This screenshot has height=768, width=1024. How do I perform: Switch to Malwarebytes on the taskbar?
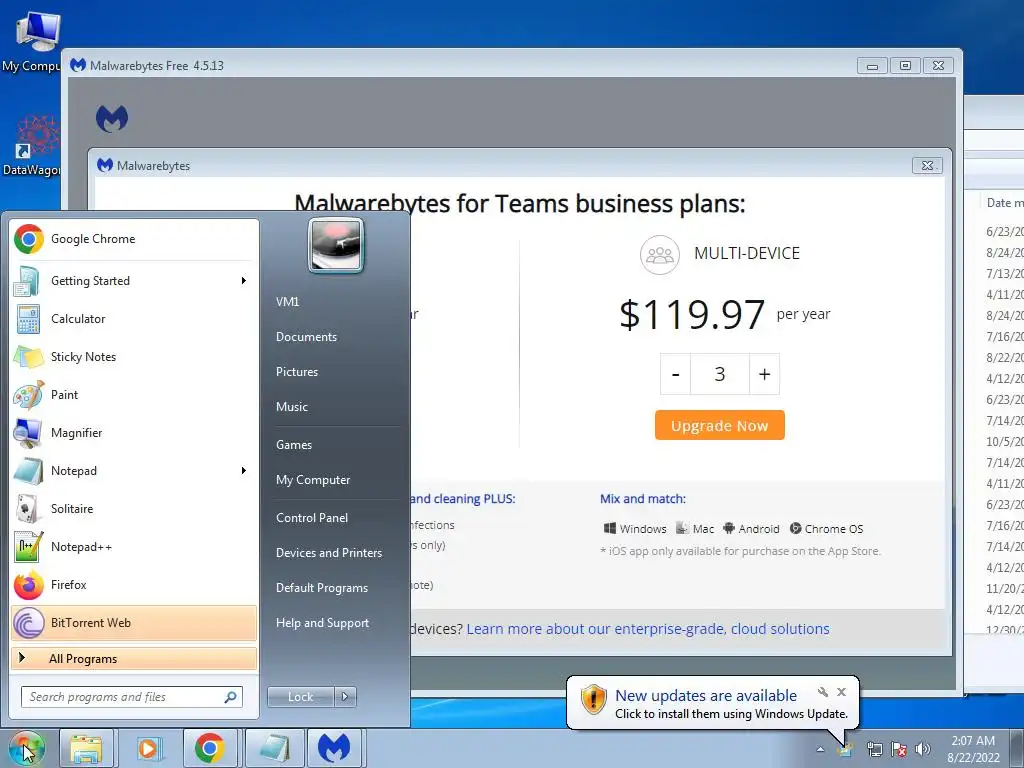tap(334, 748)
